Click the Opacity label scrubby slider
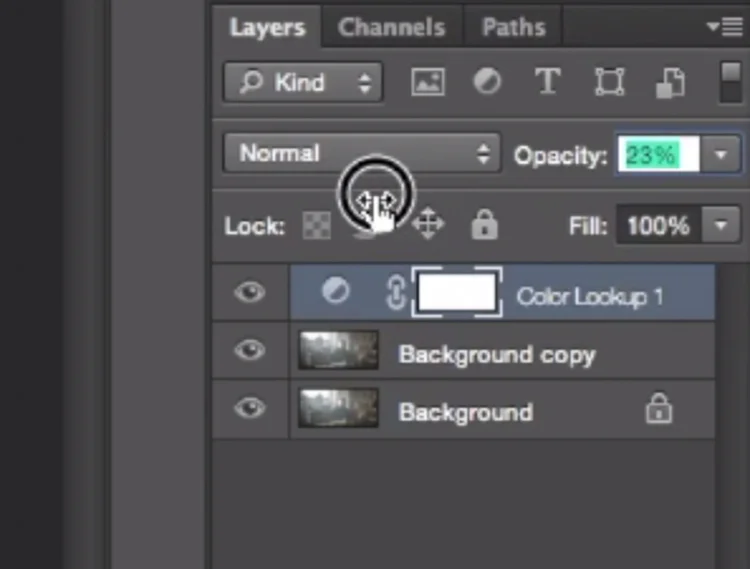 coord(560,155)
